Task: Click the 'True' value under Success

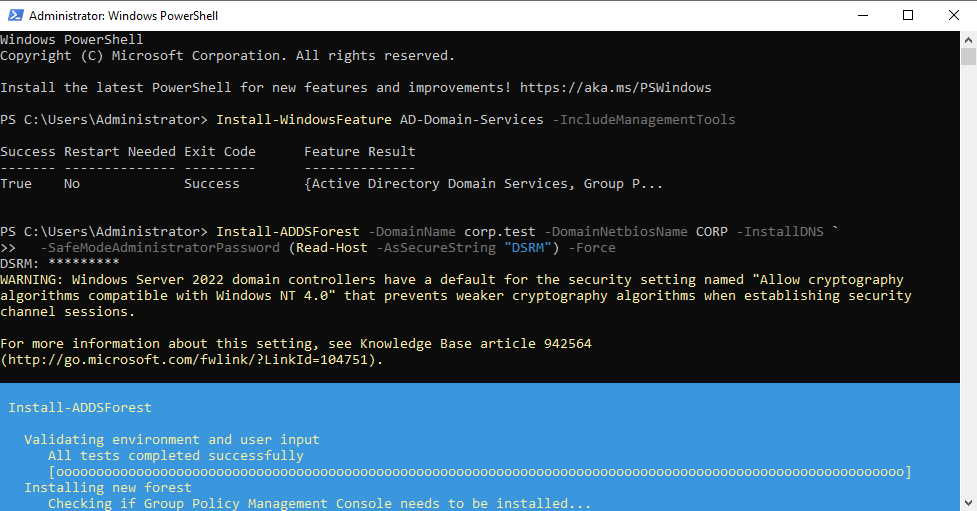Action: [x=16, y=184]
